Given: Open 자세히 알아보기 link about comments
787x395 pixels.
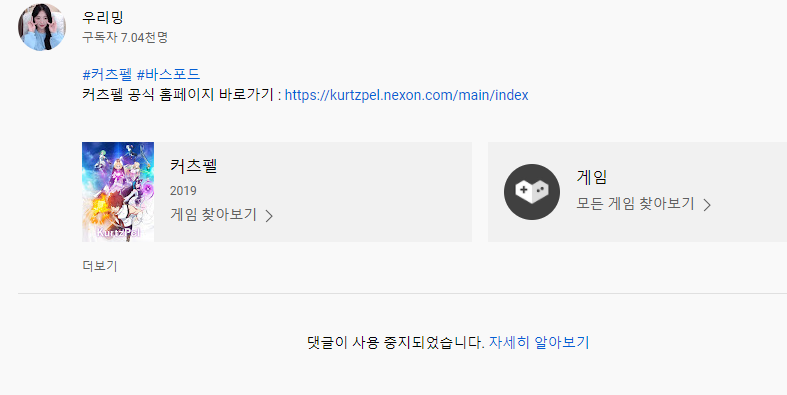Looking at the screenshot, I should pos(539,343).
